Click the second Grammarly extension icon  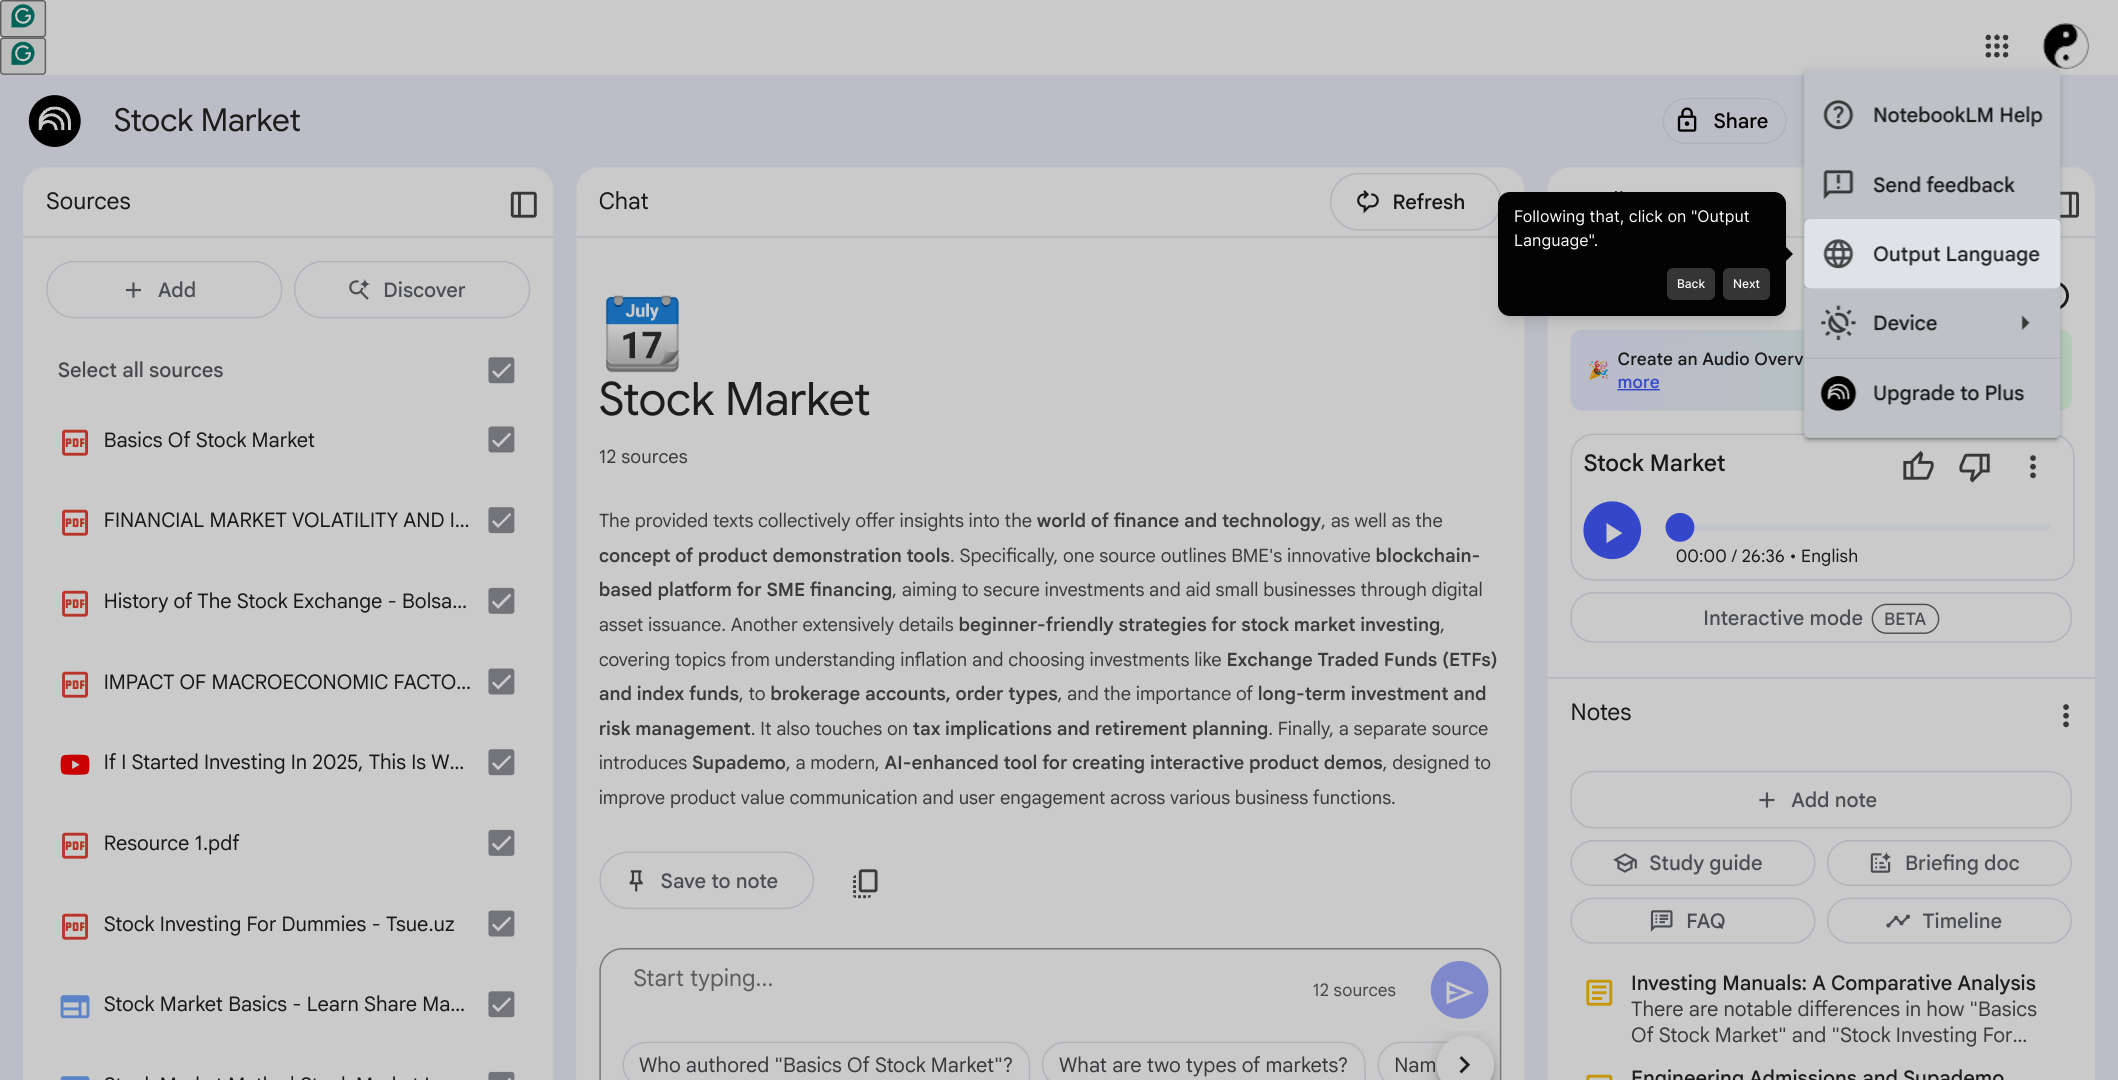point(23,55)
